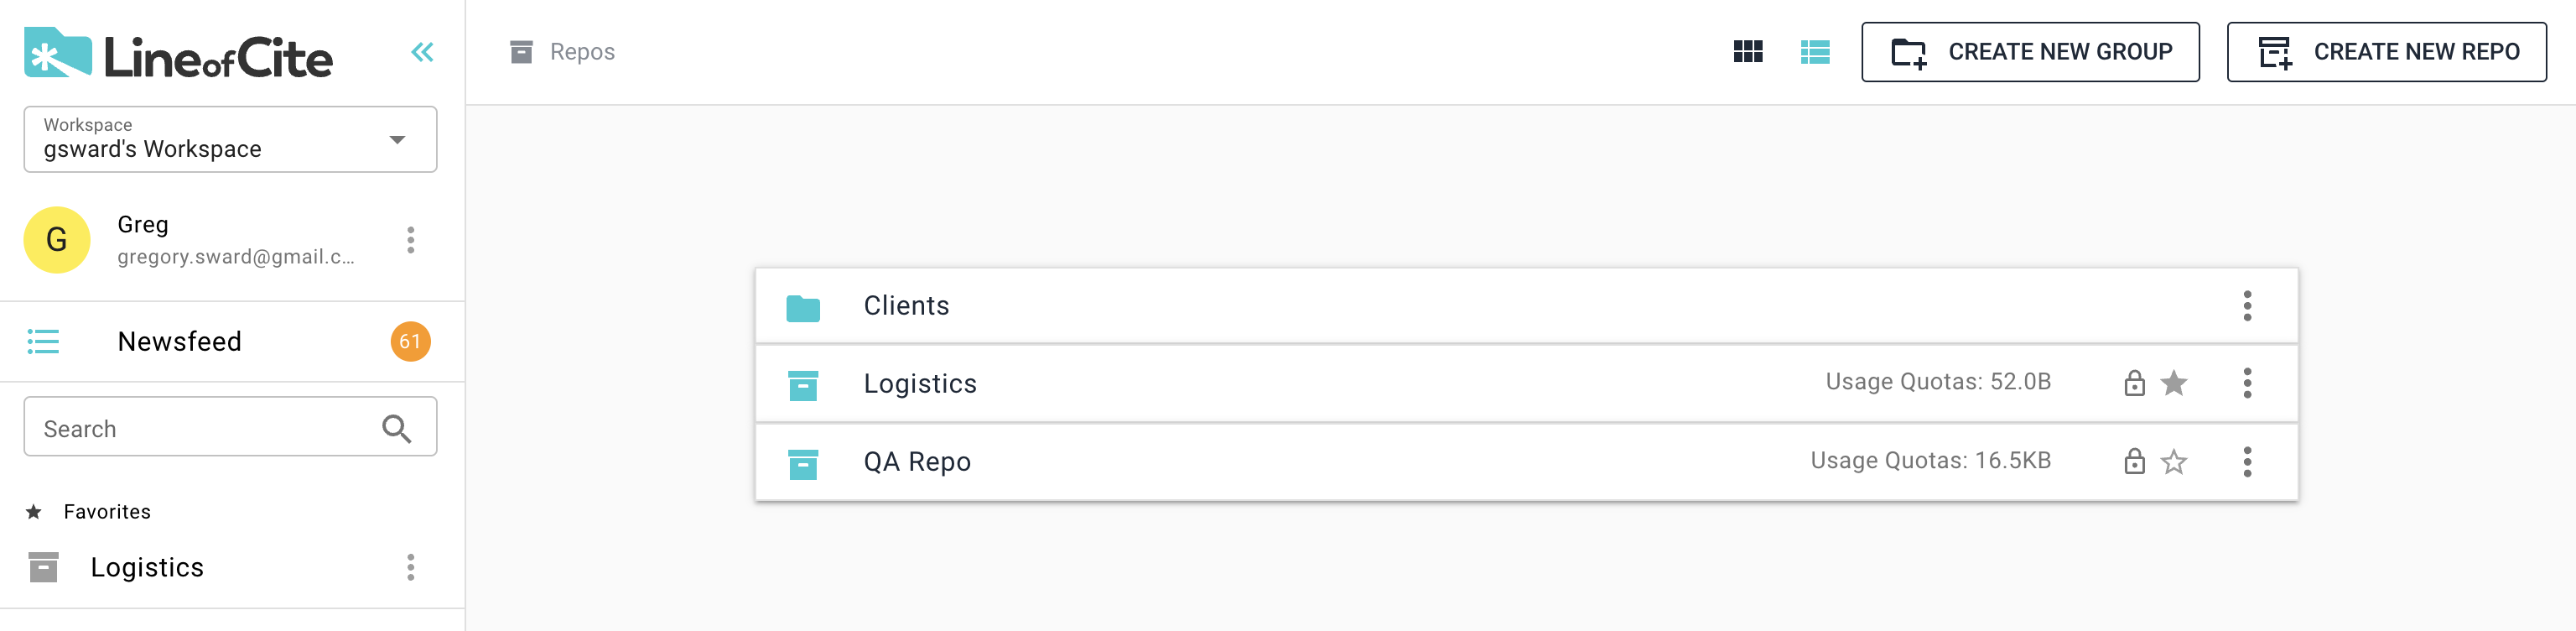Viewport: 2576px width, 631px height.
Task: Click the Create New Group button
Action: point(2030,52)
